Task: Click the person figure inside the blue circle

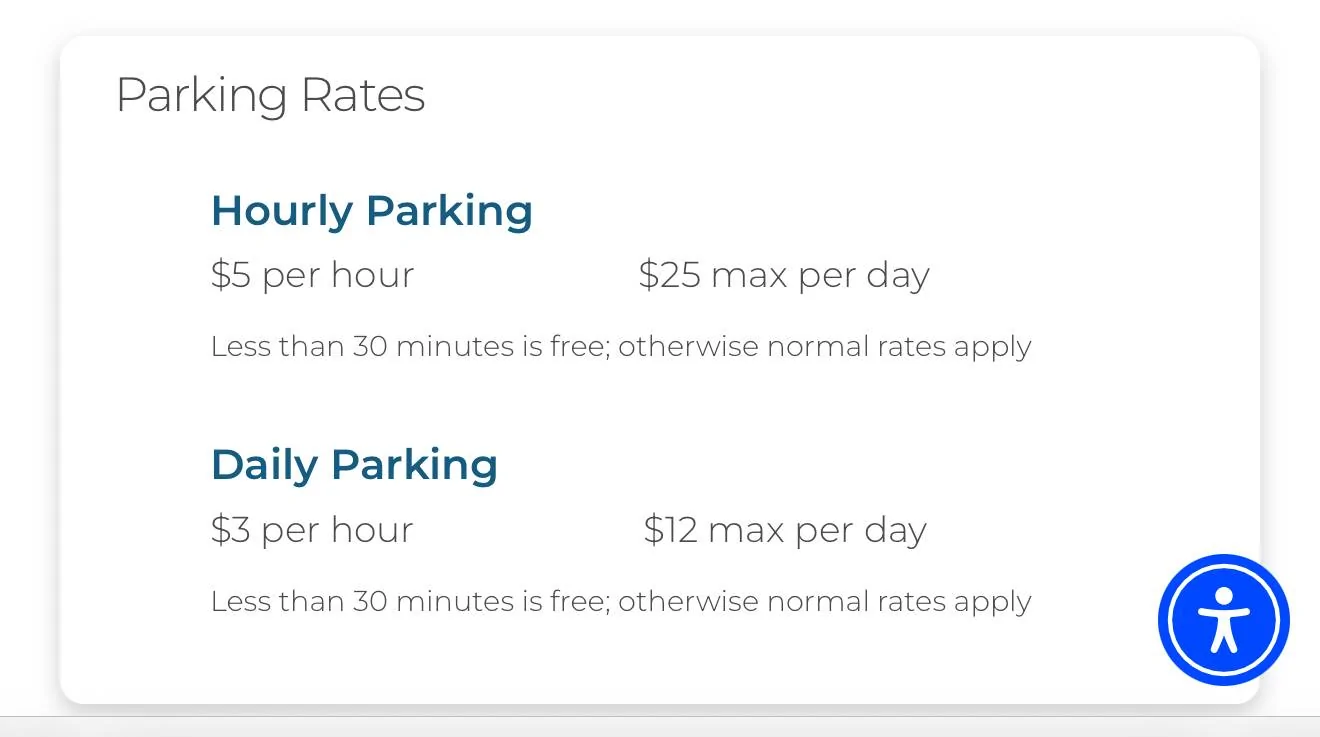Action: tap(1223, 620)
